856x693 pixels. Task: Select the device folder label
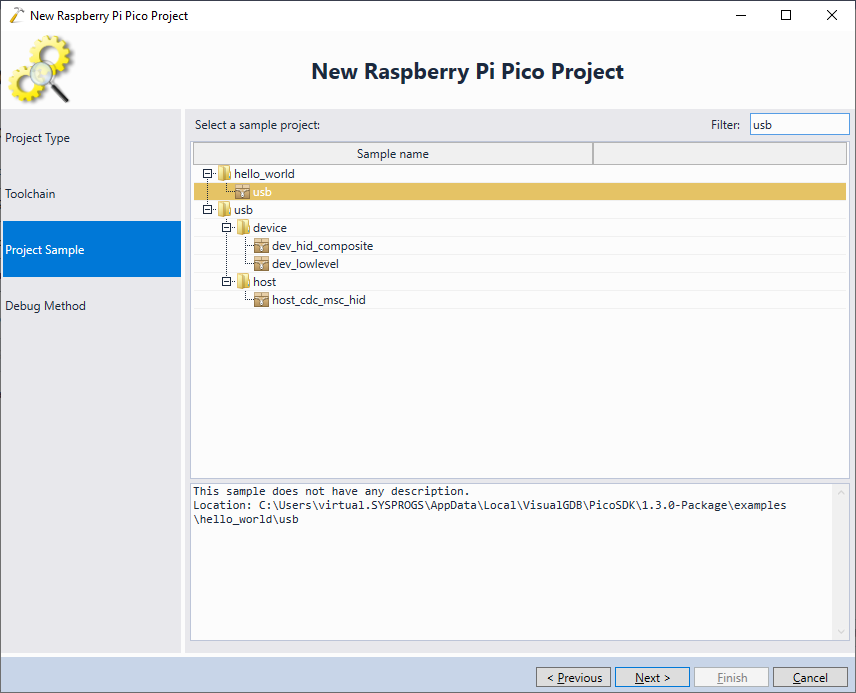click(x=270, y=228)
